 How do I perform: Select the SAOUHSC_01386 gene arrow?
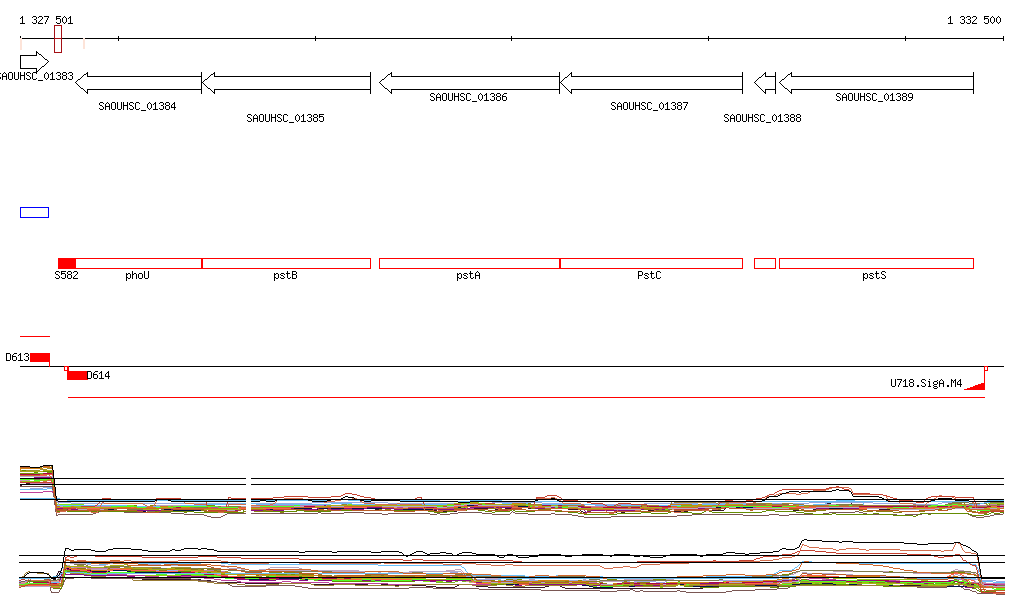coord(469,83)
